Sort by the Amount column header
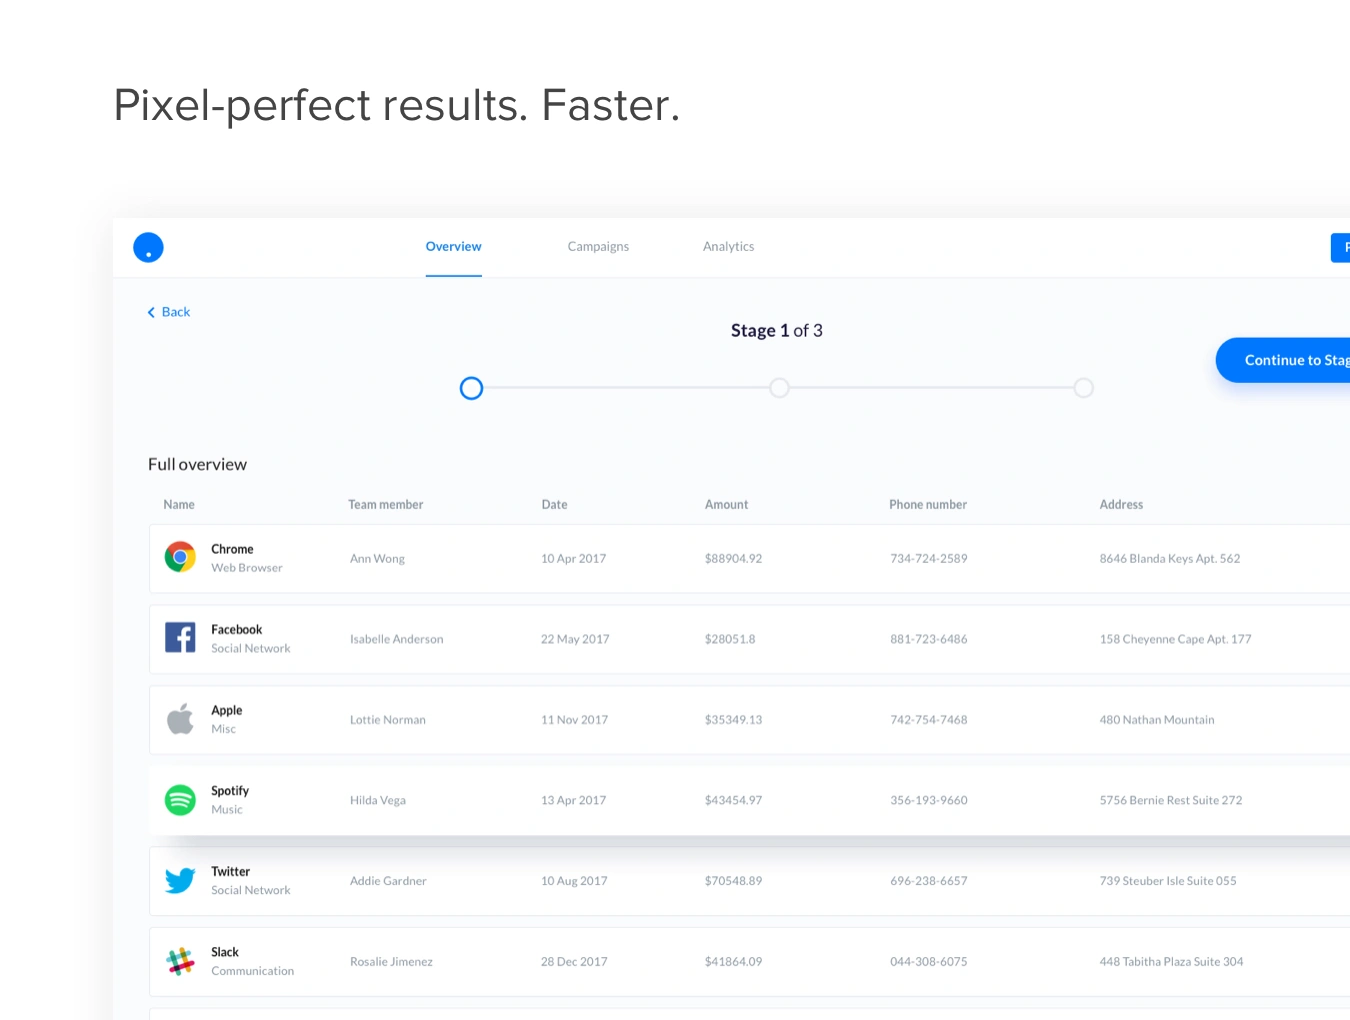1350x1020 pixels. click(x=726, y=504)
